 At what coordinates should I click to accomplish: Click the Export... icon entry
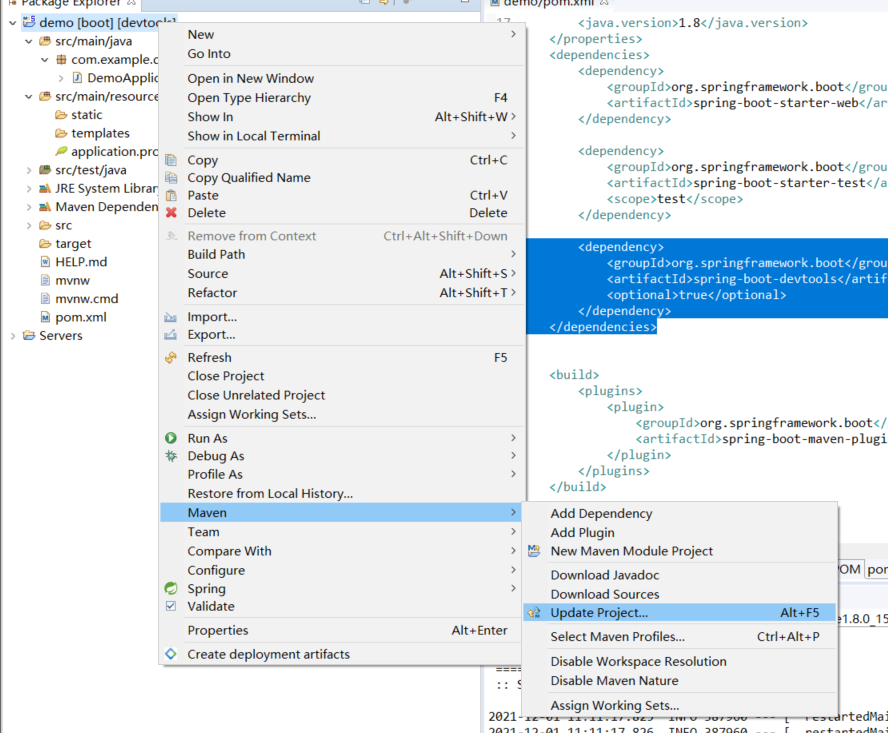170,335
